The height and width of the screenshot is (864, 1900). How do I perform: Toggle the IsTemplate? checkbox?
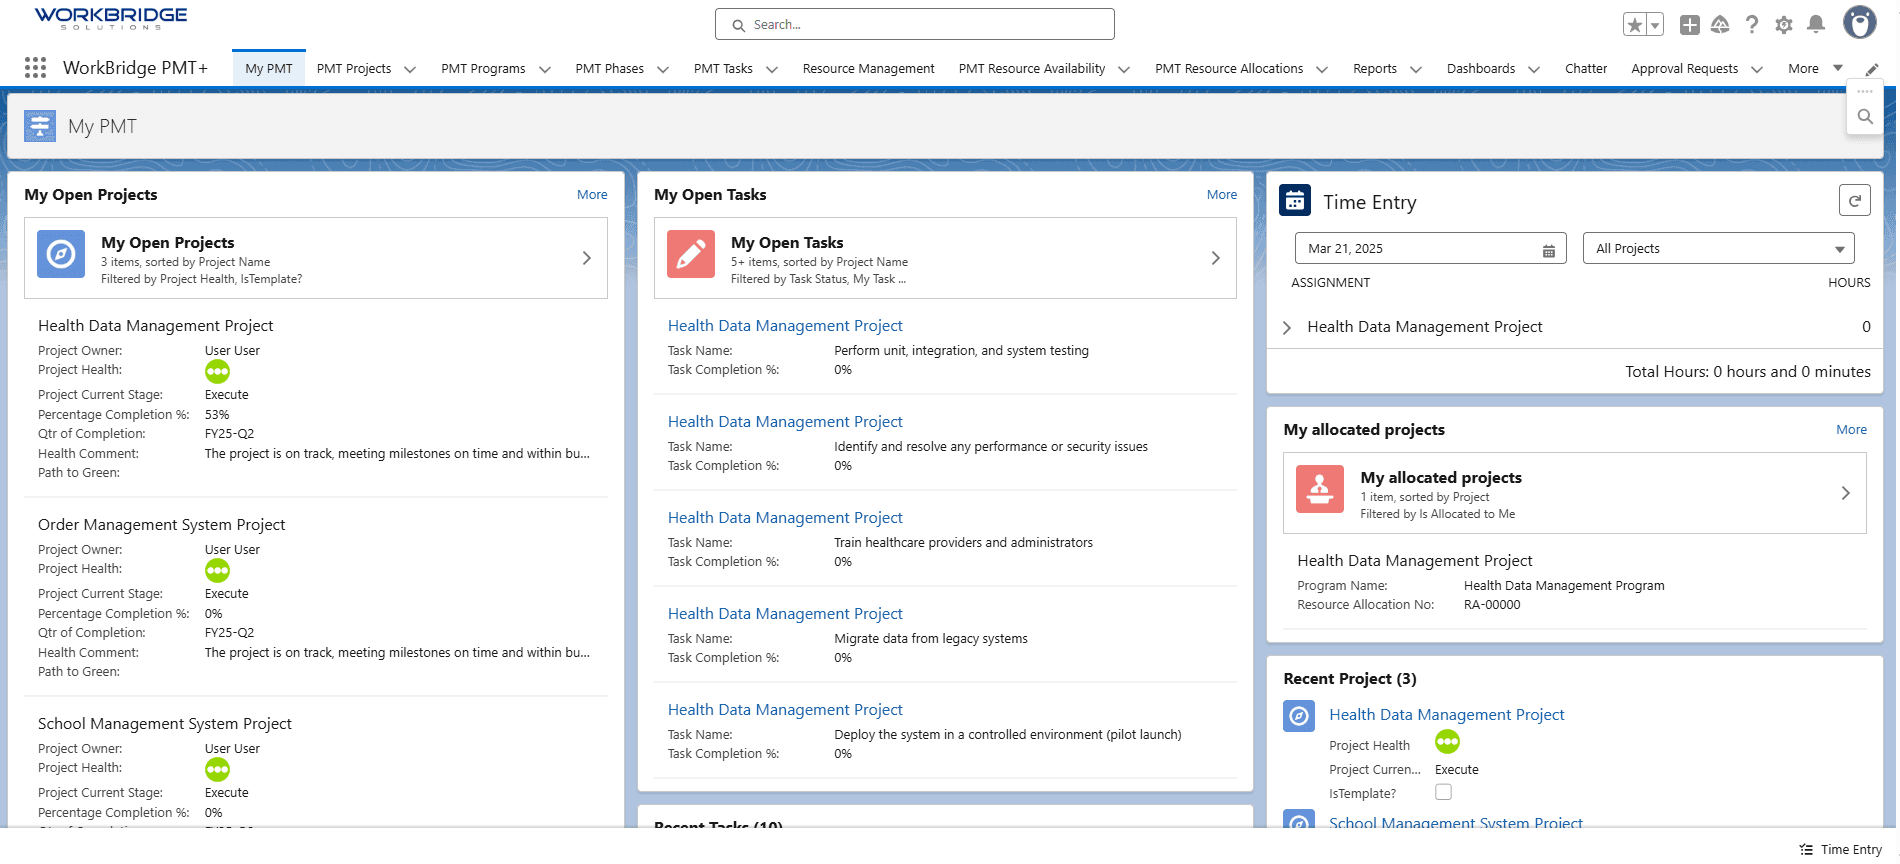pos(1444,792)
